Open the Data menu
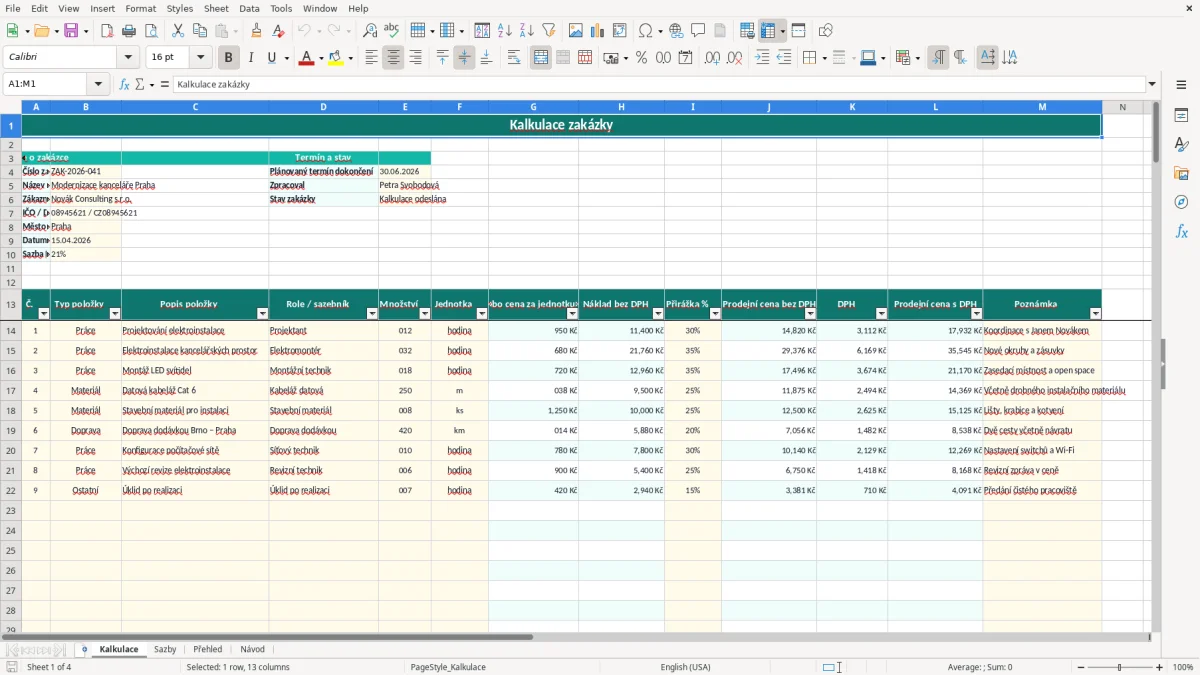Viewport: 1200px width, 675px height. 249,8
